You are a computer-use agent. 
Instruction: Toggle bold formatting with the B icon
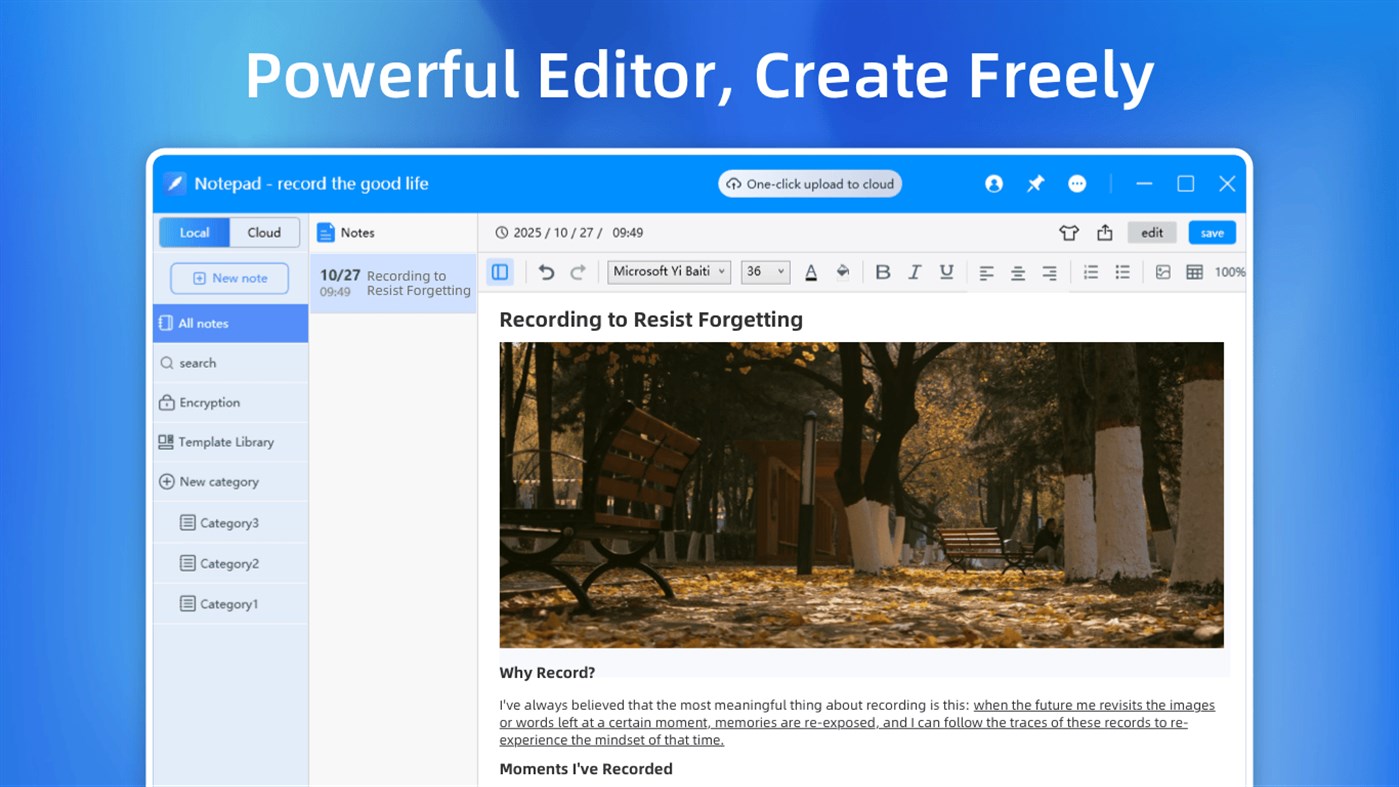click(x=883, y=271)
